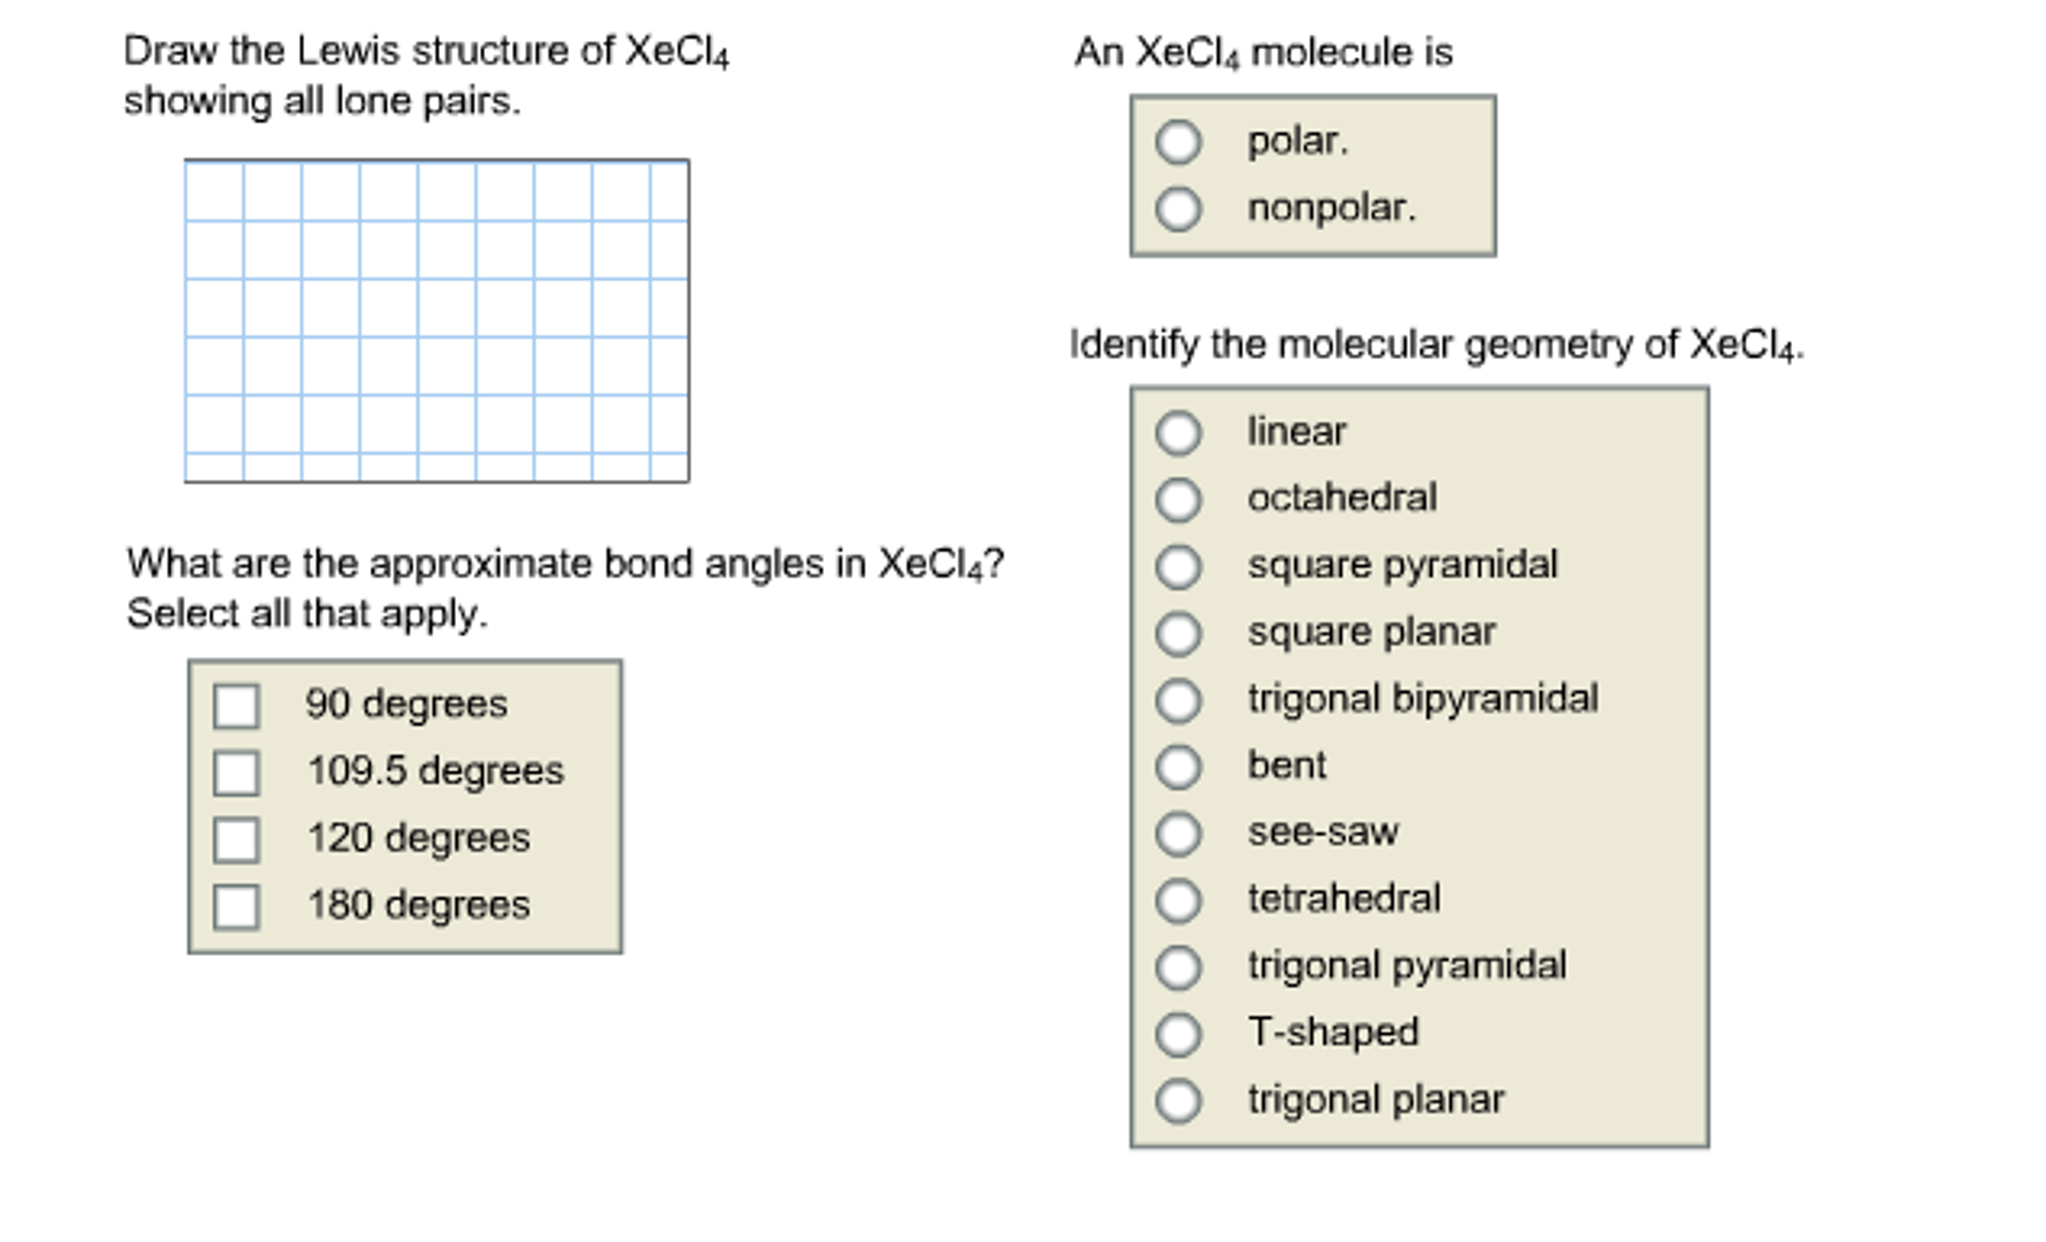2046x1242 pixels.
Task: Select tetrahedral geometry option
Action: coord(1177,899)
